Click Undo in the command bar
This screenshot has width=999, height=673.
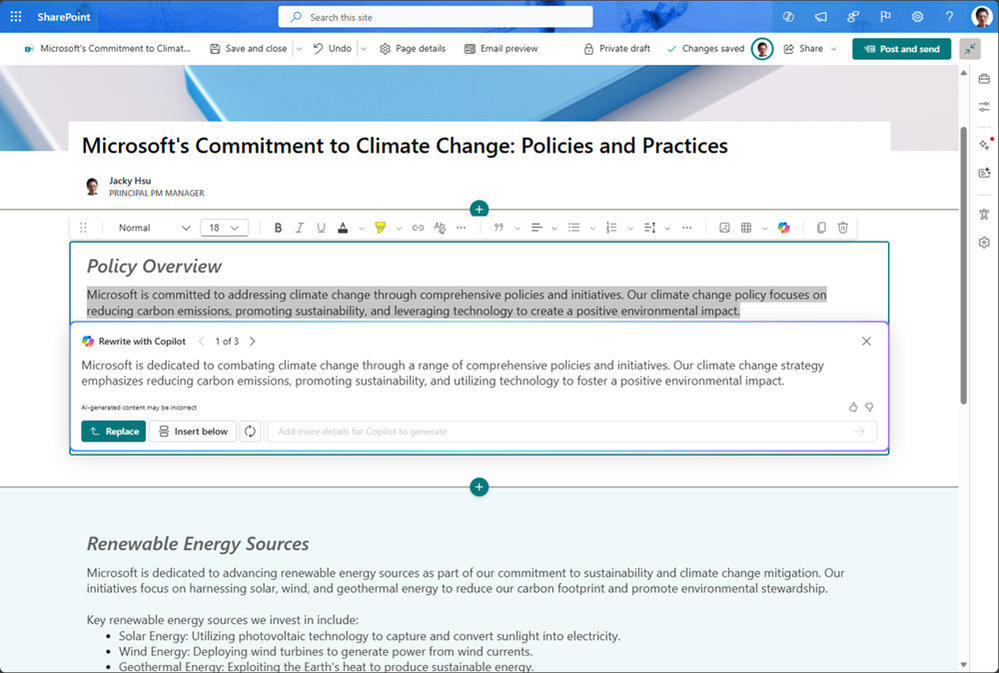[333, 48]
